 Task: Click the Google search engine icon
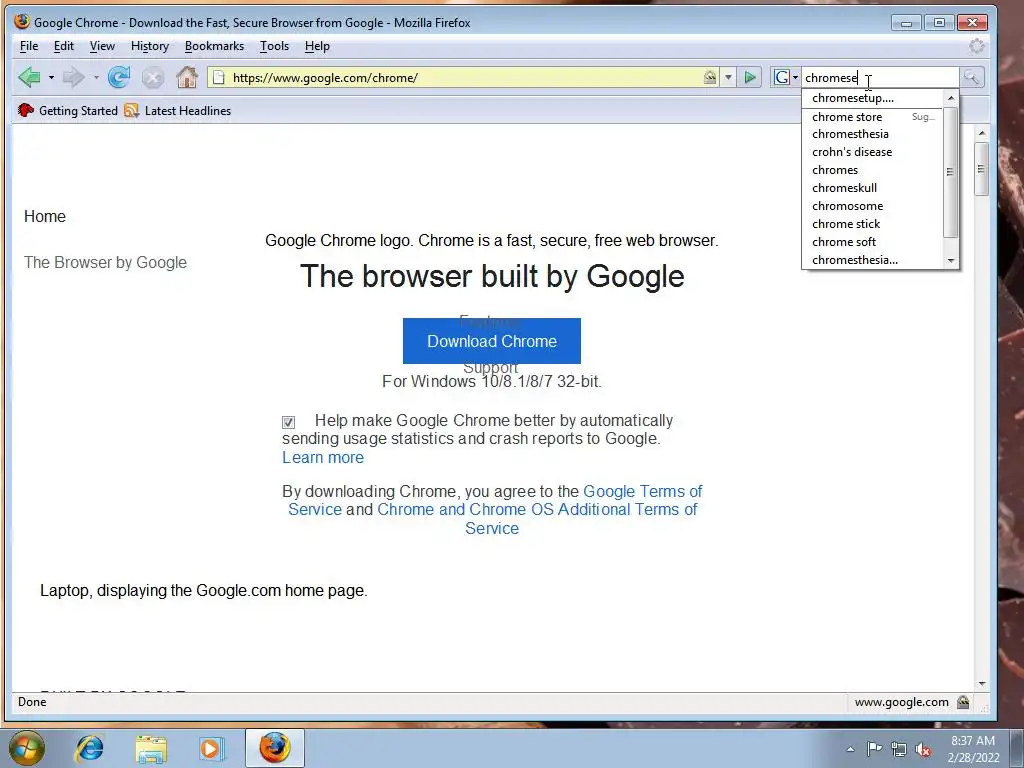pos(781,78)
